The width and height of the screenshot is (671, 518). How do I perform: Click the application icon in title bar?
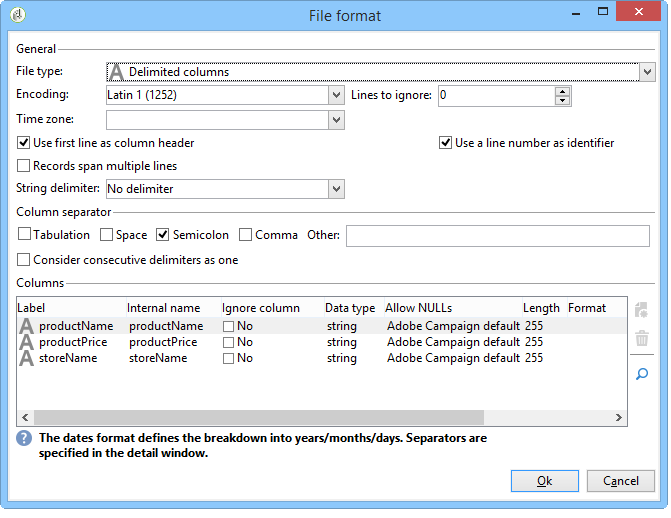(18, 15)
